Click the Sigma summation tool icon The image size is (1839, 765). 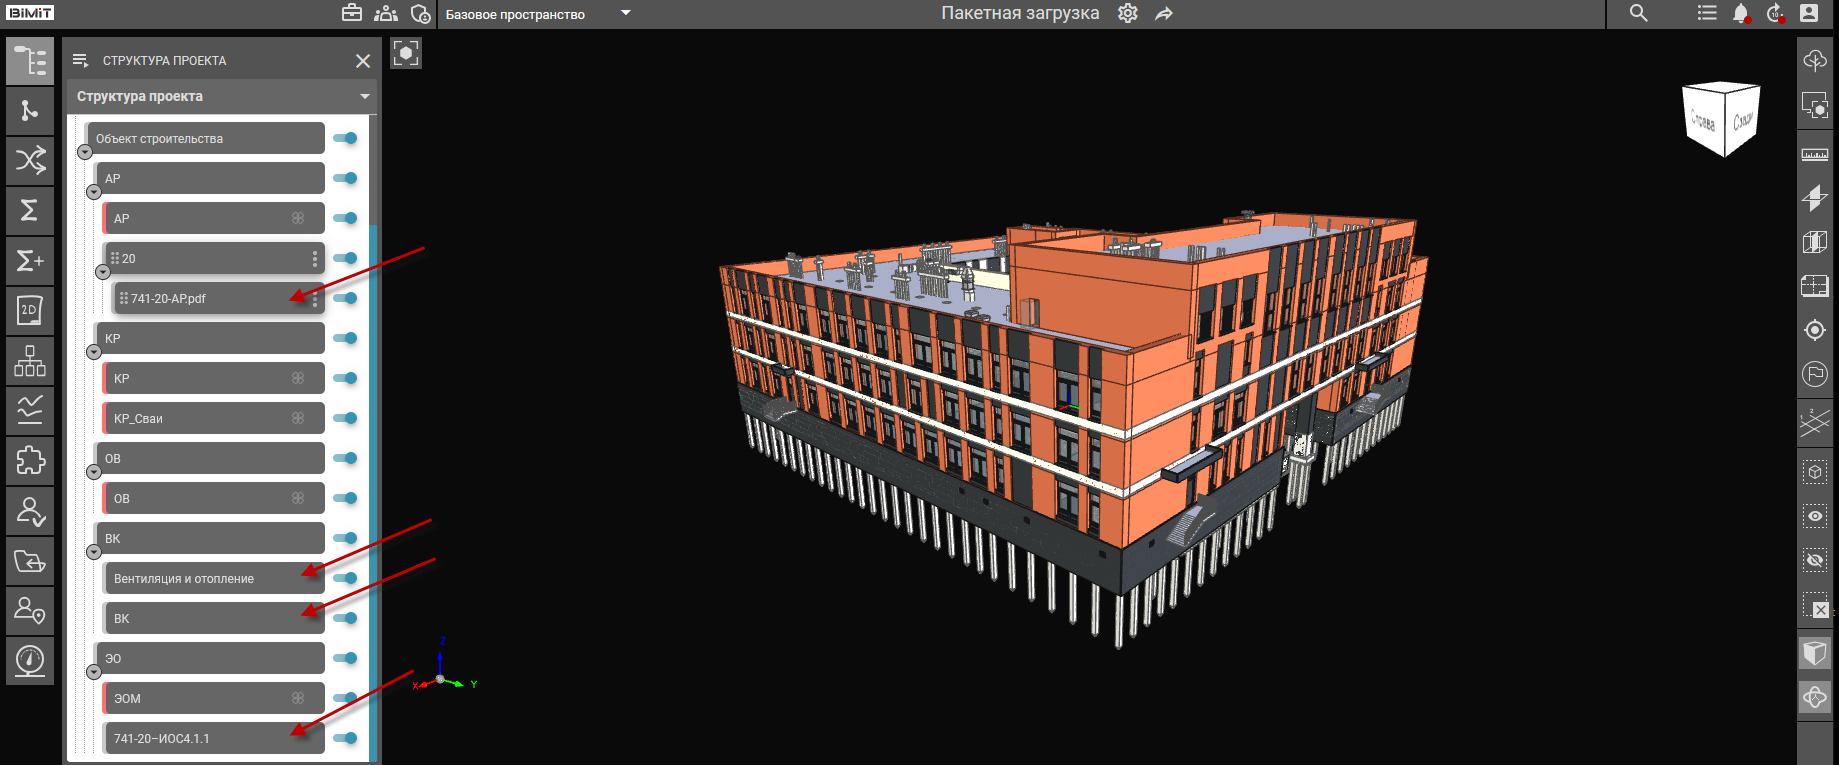tap(29, 210)
